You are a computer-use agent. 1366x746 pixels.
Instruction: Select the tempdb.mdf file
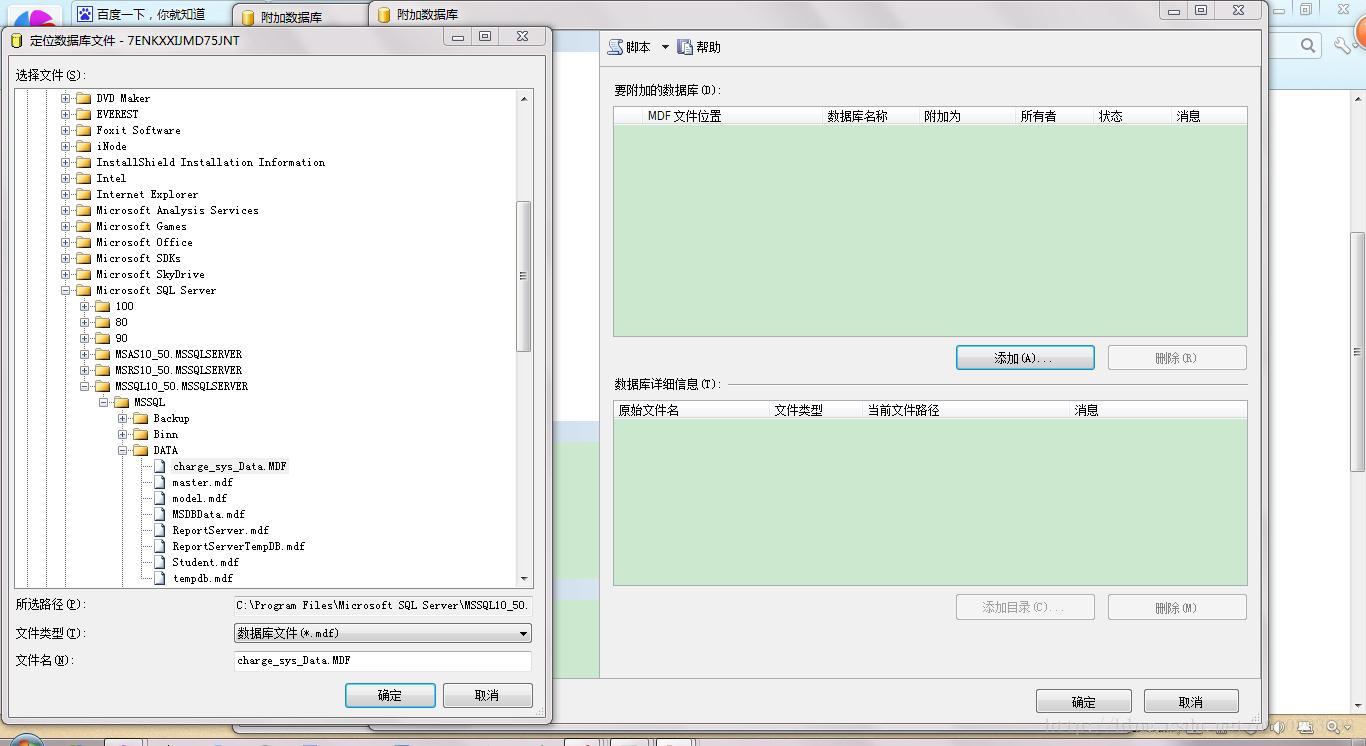tap(202, 578)
